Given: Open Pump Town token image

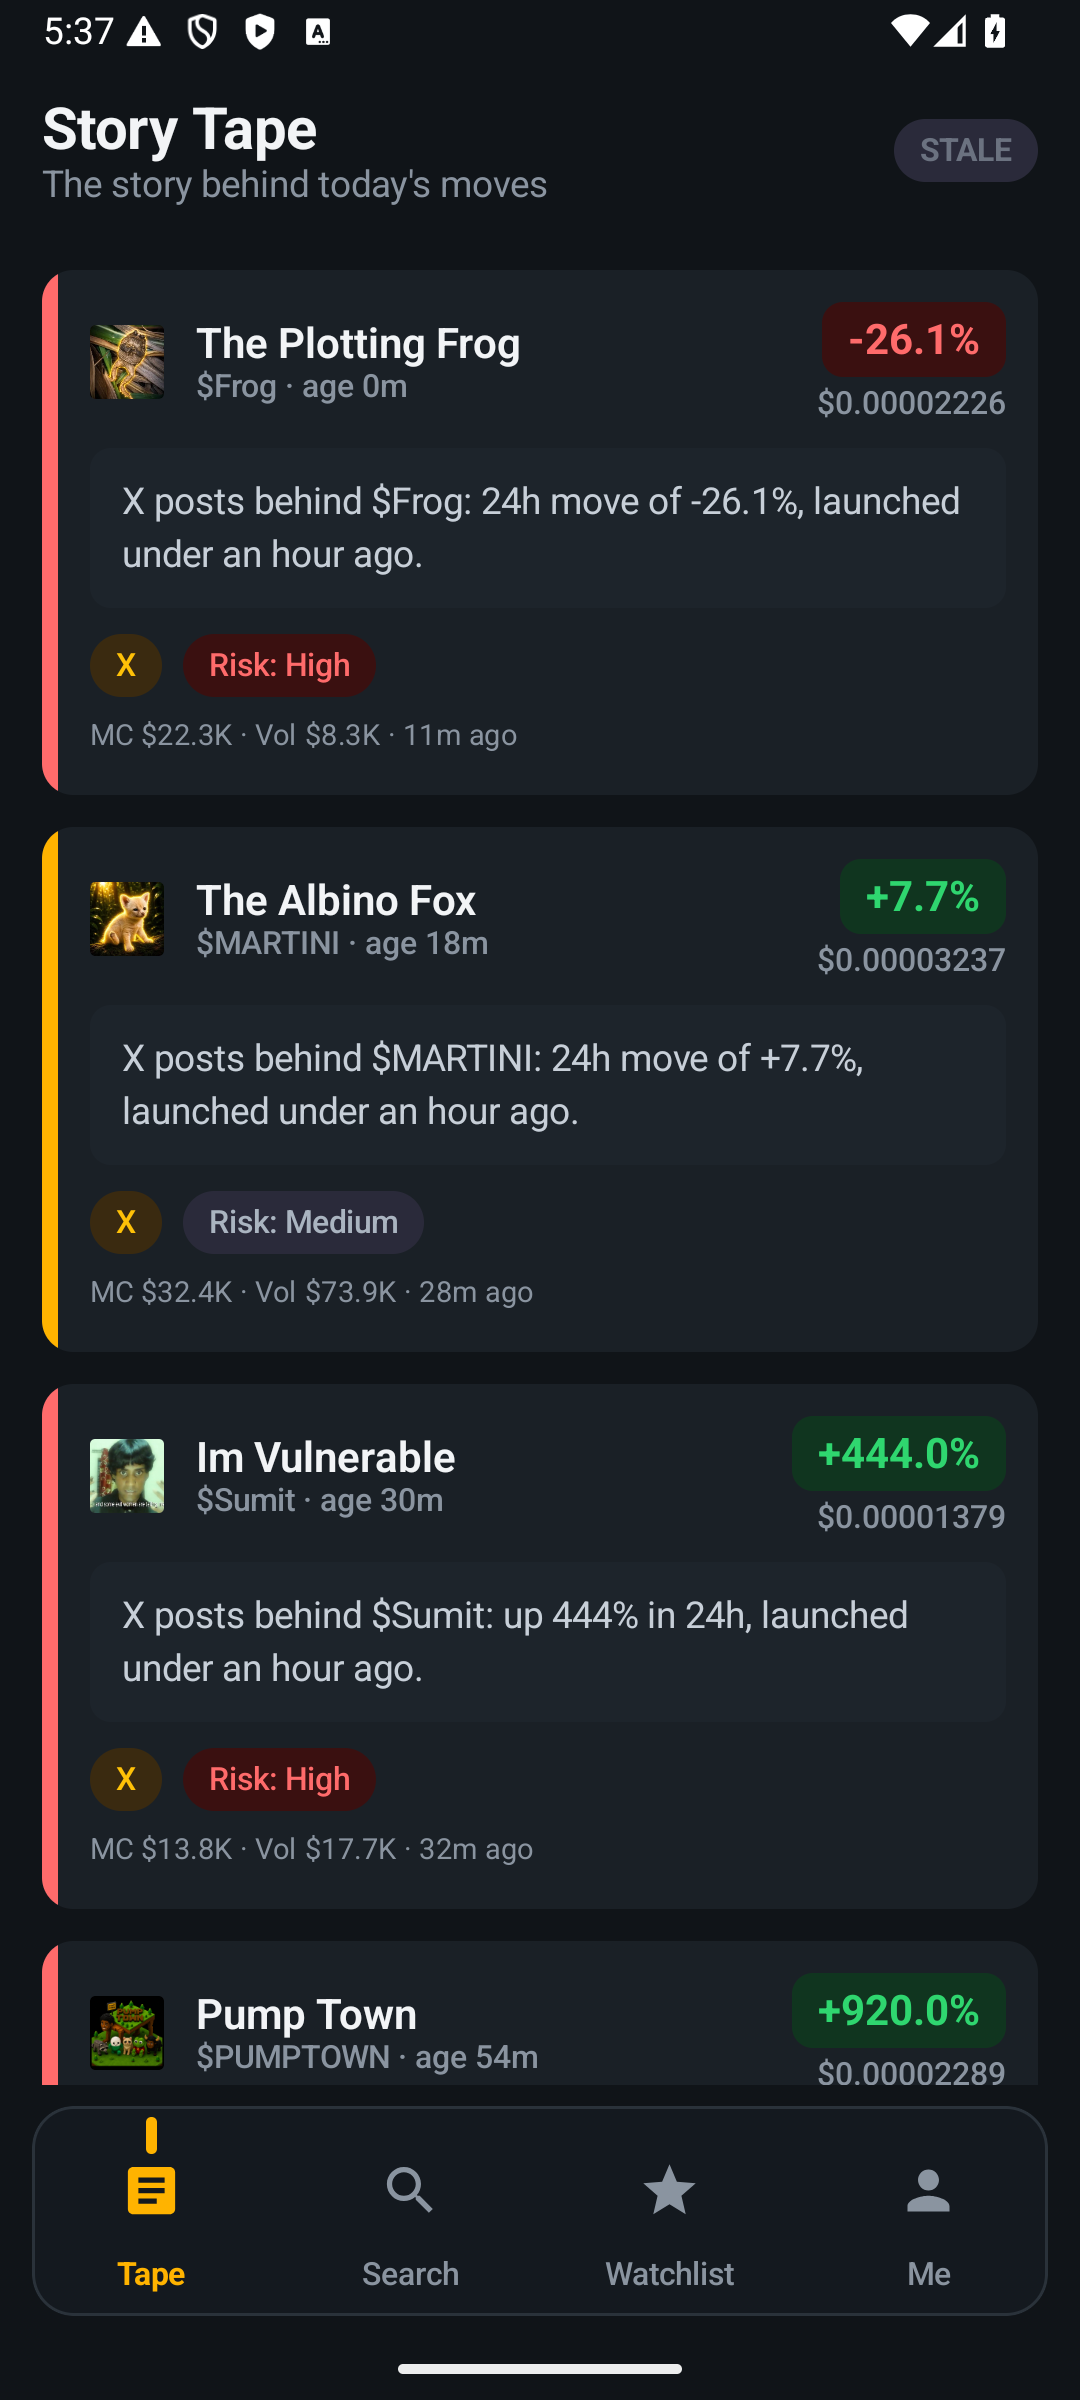Looking at the screenshot, I should 127,2033.
